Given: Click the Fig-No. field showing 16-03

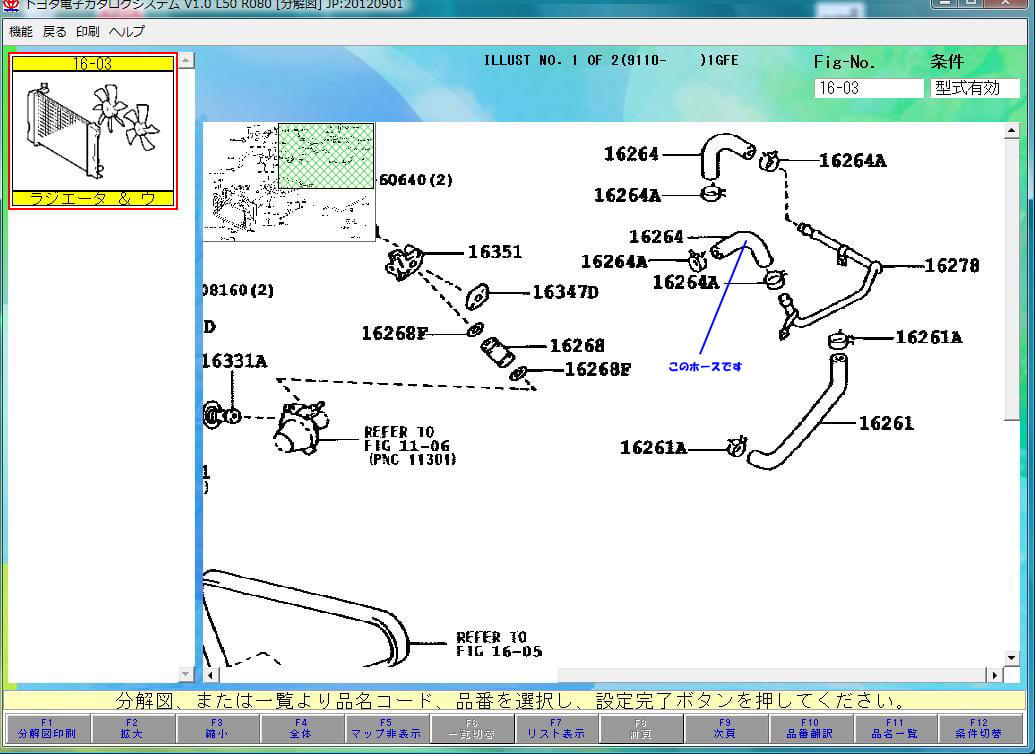Looking at the screenshot, I should pos(868,88).
